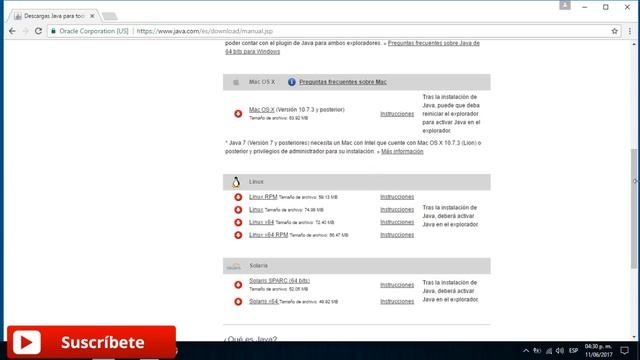This screenshot has width=640, height=360.
Task: Open the taskbar volume icon
Action: [x=560, y=351]
